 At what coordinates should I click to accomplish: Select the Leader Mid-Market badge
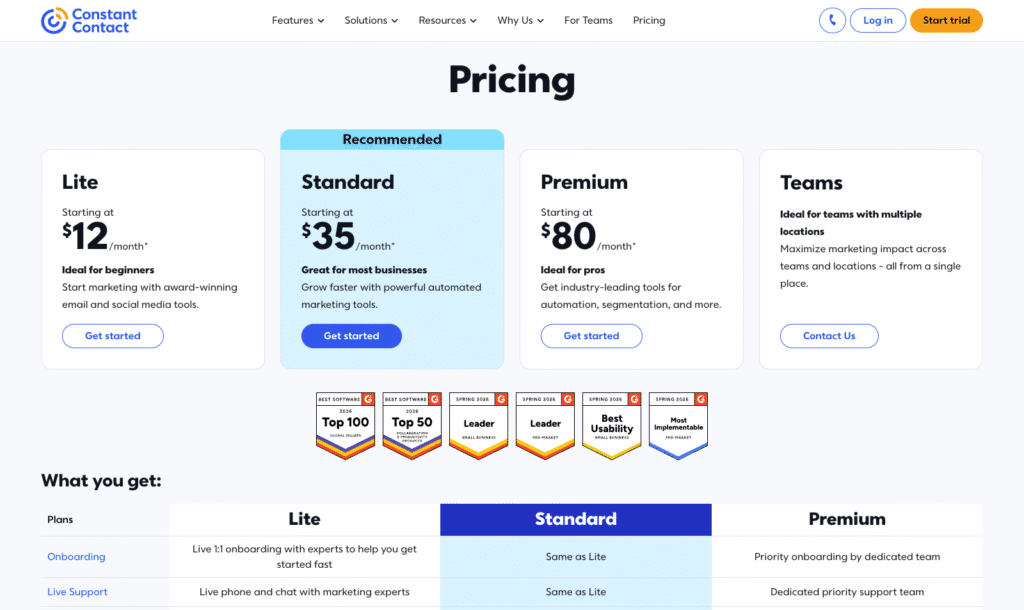pos(545,426)
